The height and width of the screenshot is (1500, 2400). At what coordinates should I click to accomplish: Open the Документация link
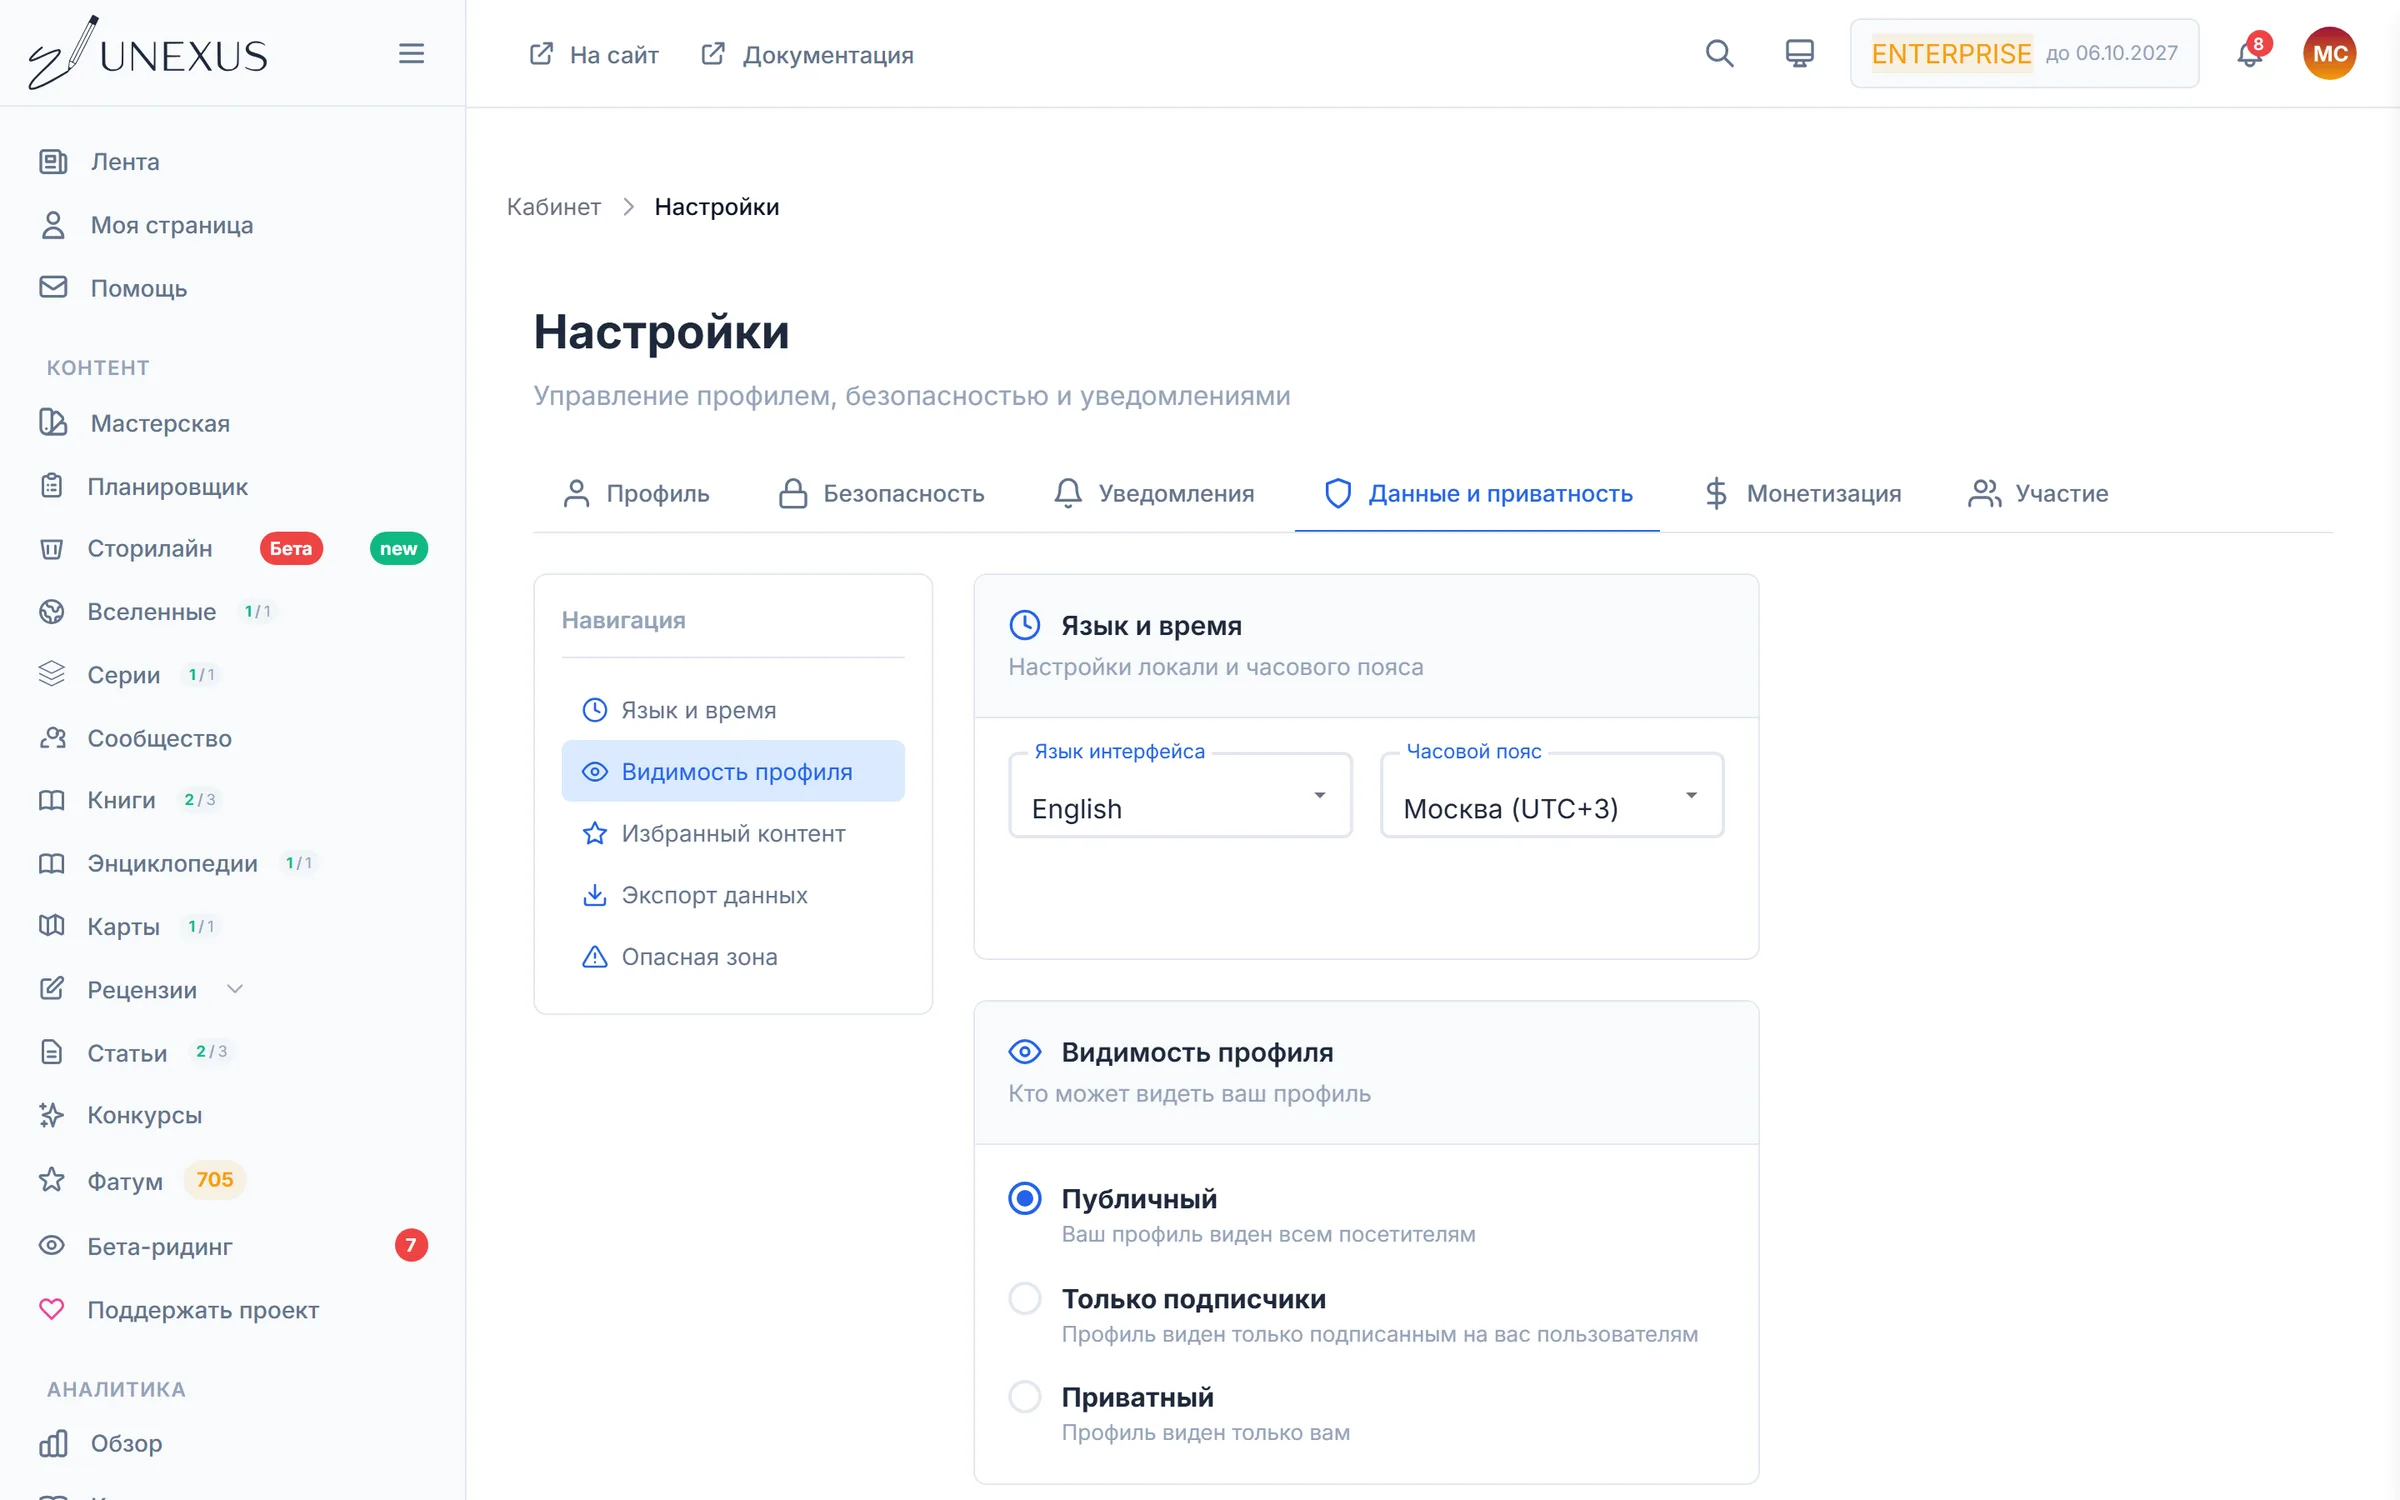click(x=807, y=54)
